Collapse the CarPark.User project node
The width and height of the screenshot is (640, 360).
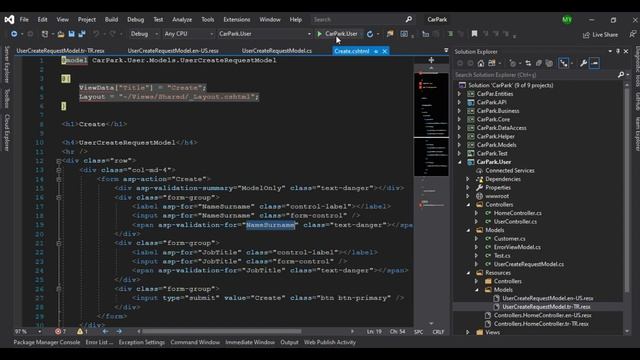click(460, 162)
